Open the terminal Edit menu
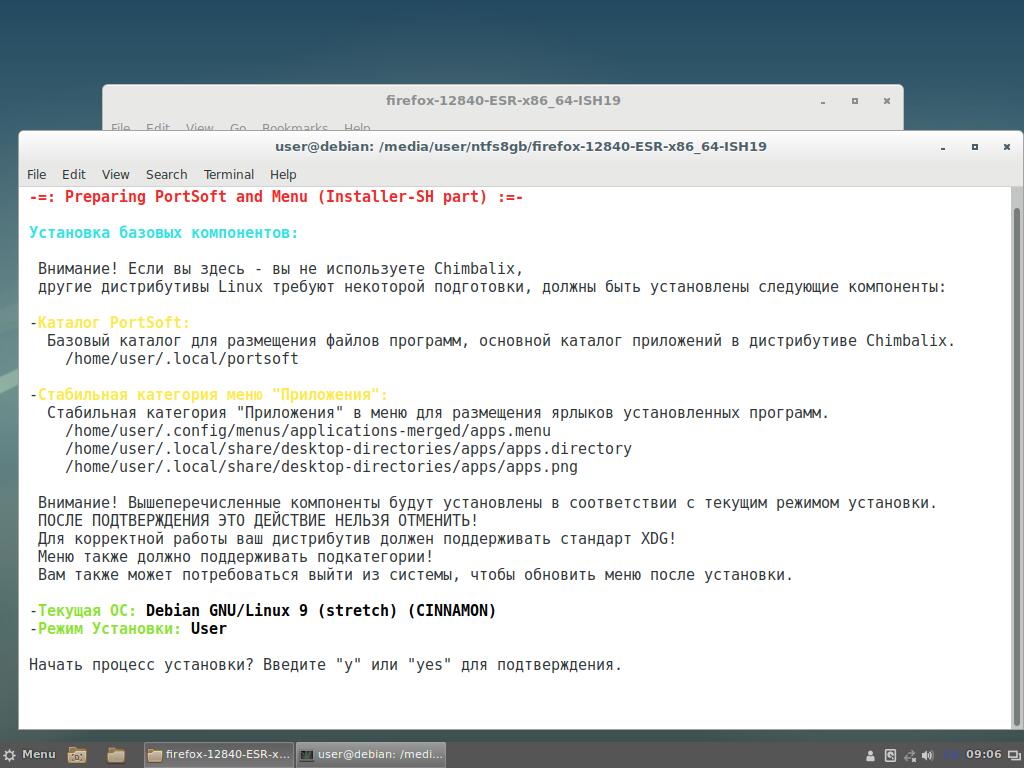Screen dimensions: 1024x768 pos(74,174)
